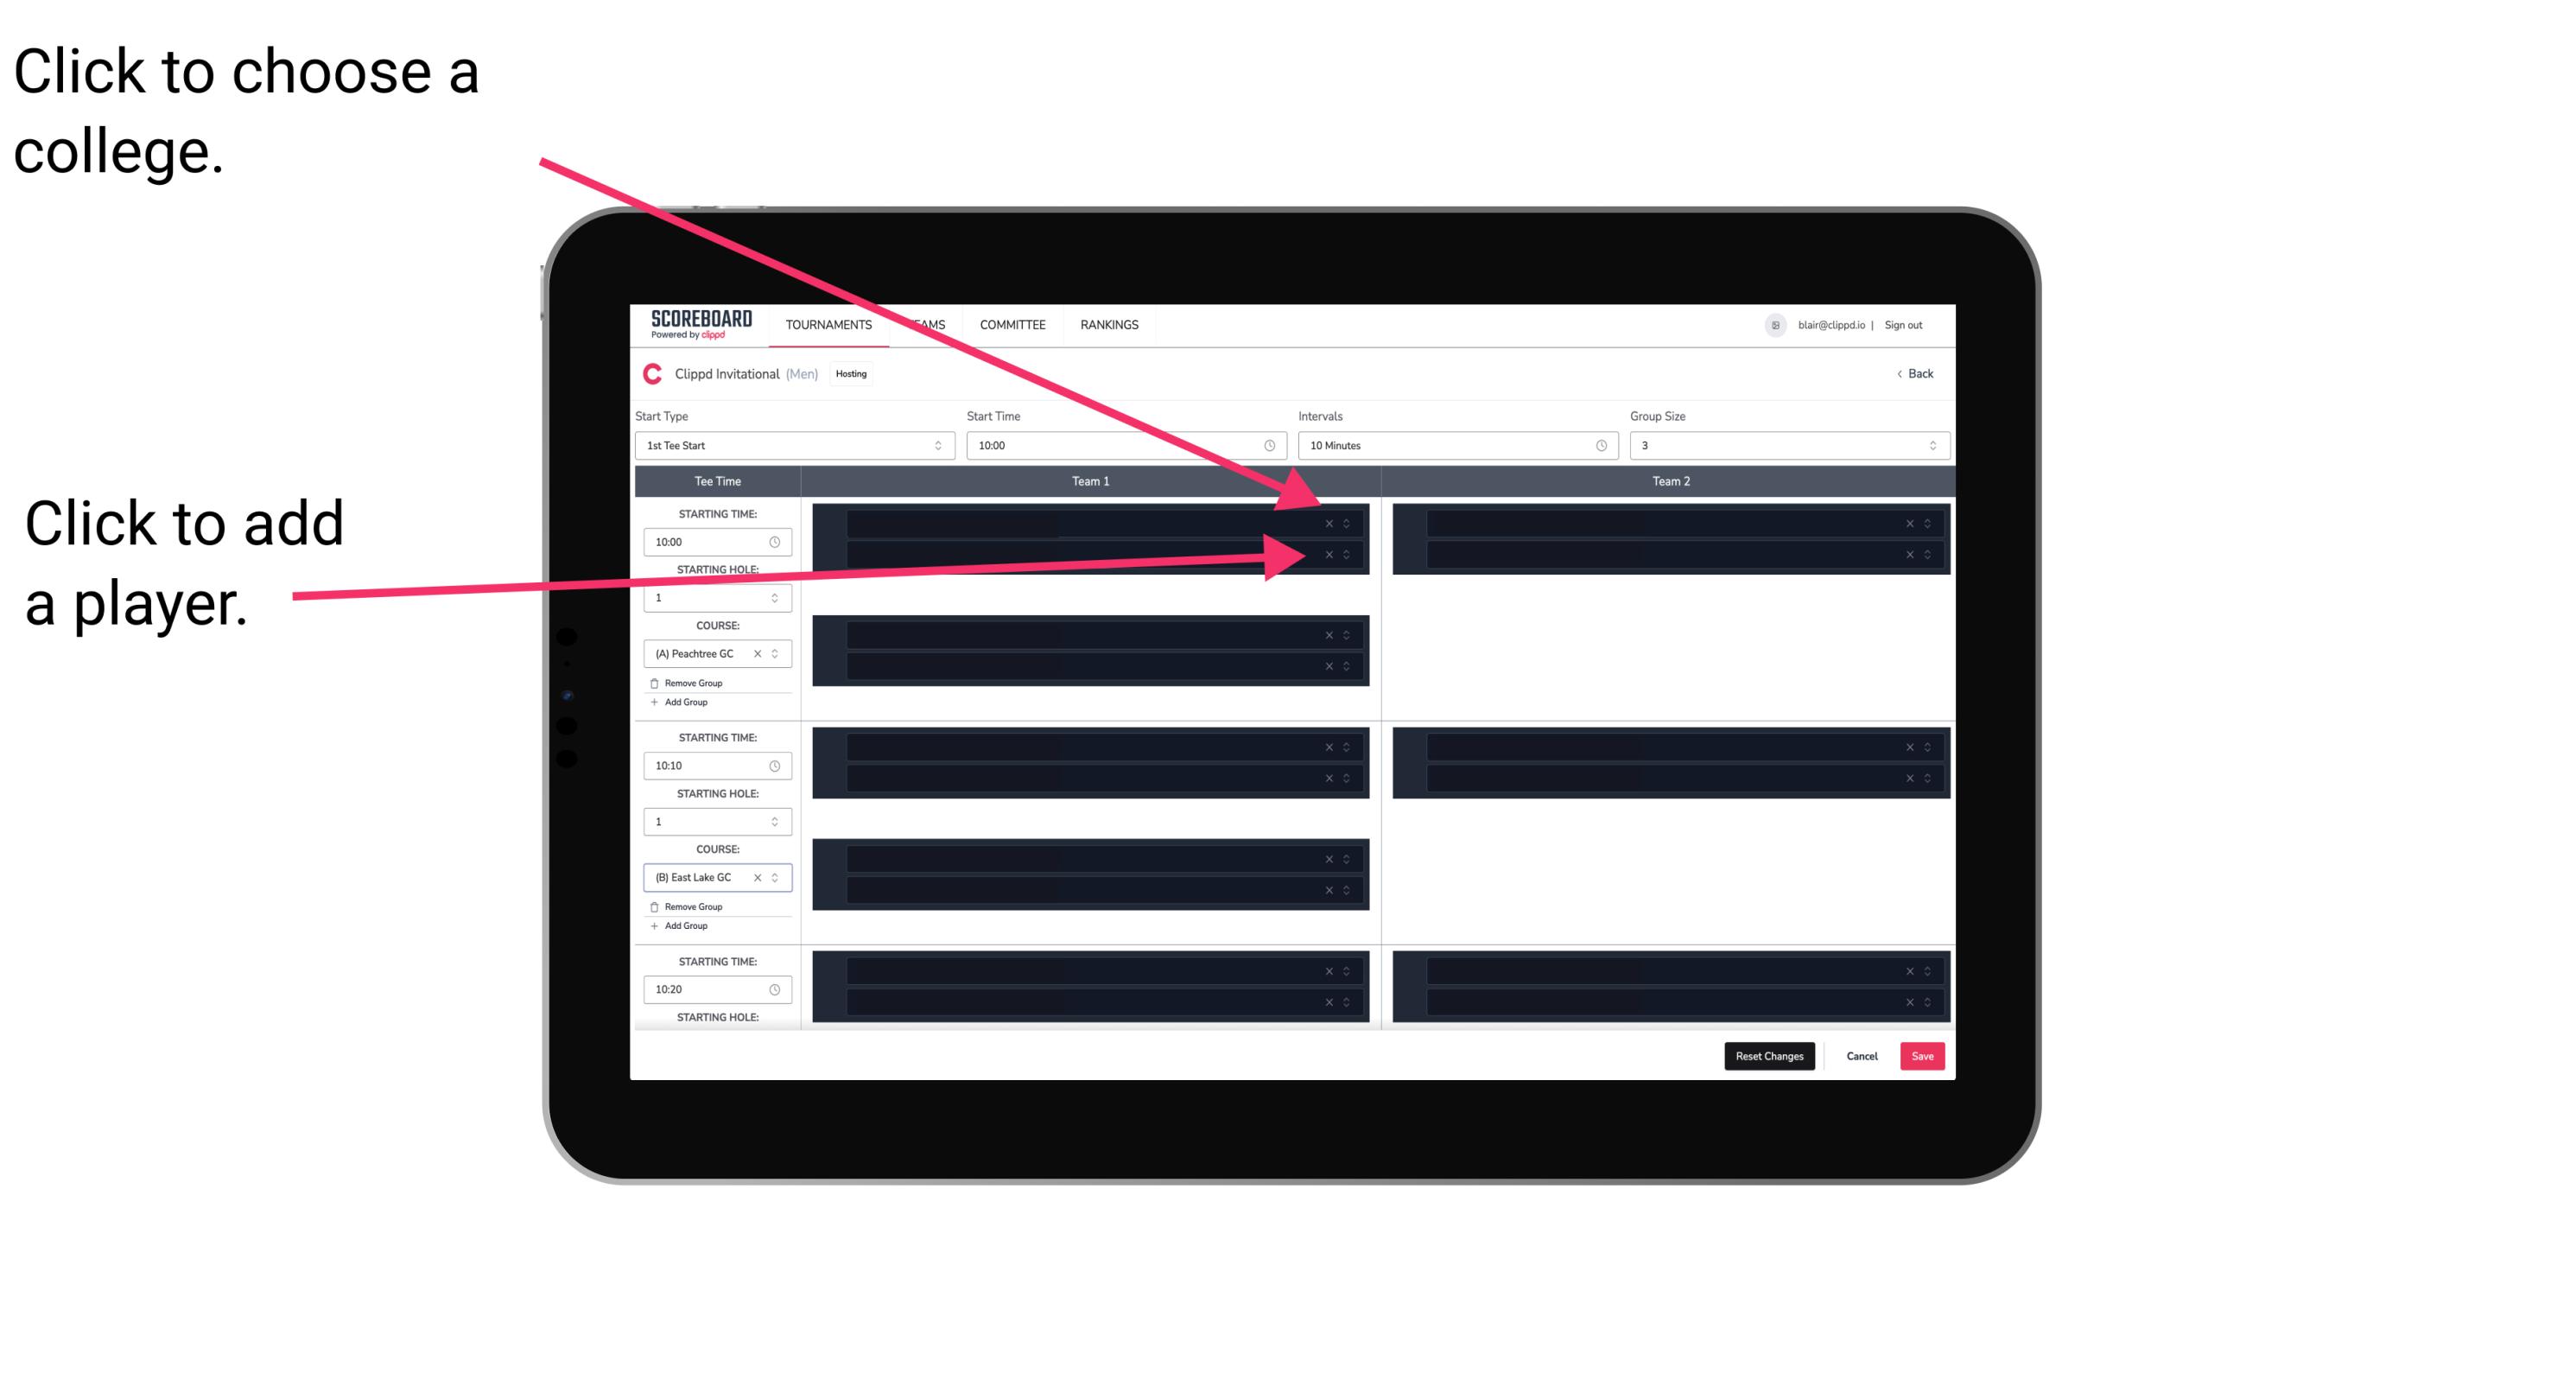Click the info icon next to Starting Time 10:00
The height and width of the screenshot is (1386, 2576).
[777, 543]
